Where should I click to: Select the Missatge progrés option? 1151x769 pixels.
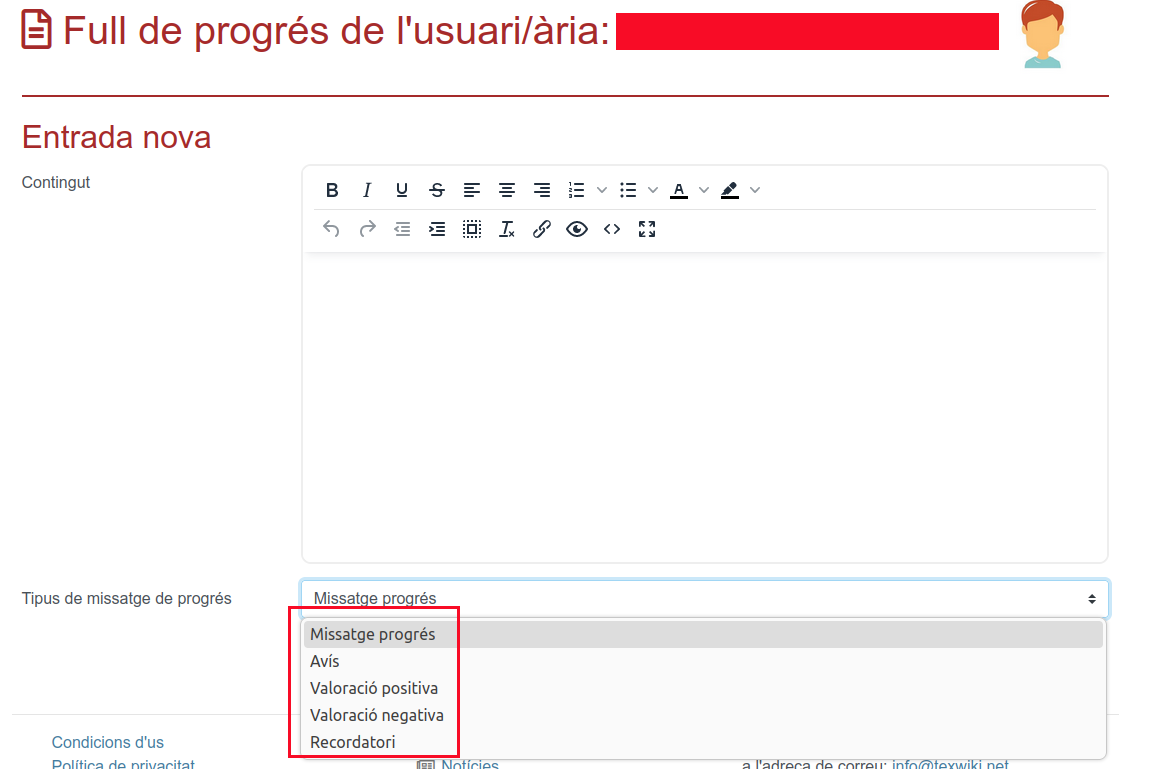(x=703, y=634)
